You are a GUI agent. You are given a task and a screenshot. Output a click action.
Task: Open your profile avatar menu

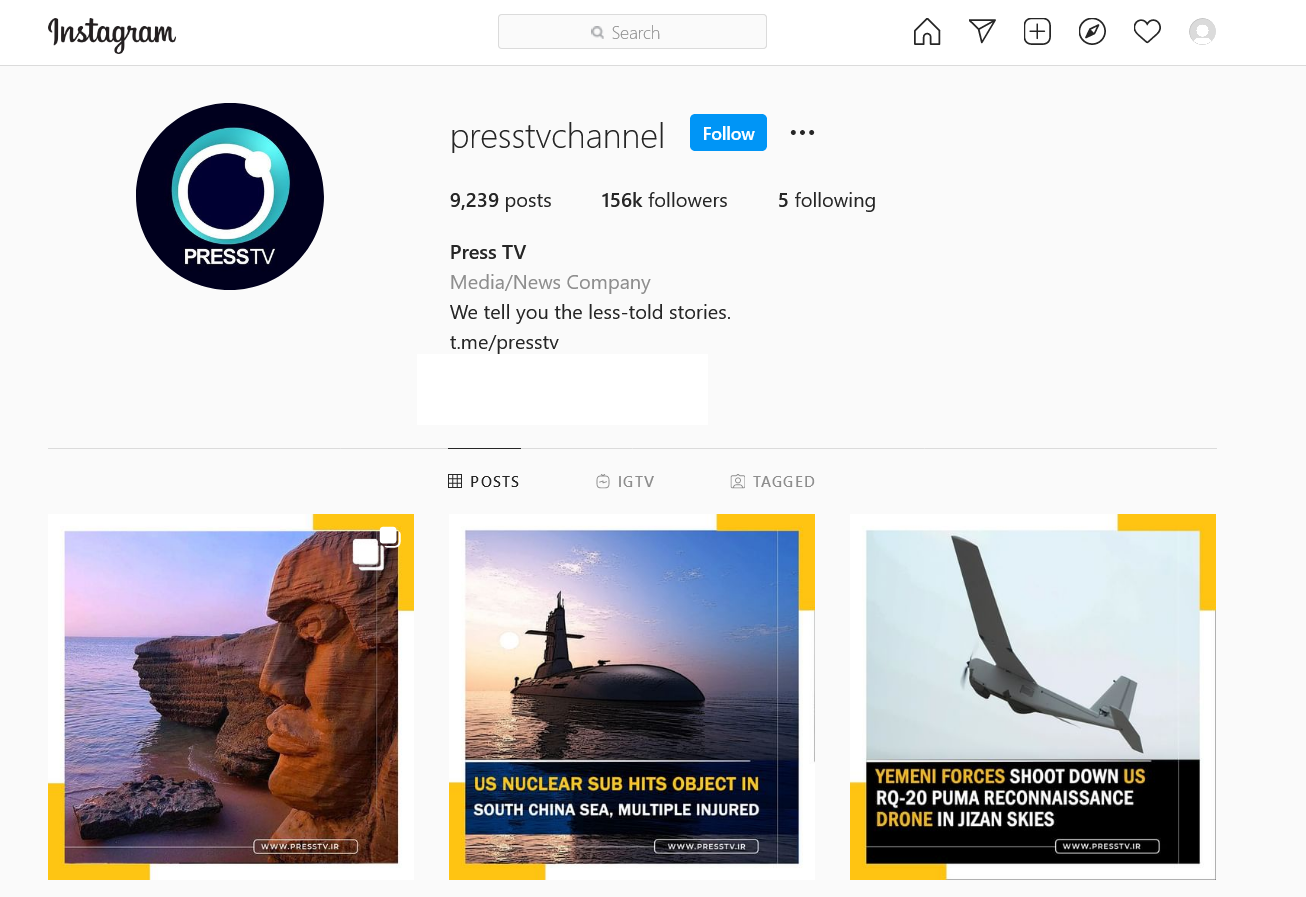(x=1202, y=32)
